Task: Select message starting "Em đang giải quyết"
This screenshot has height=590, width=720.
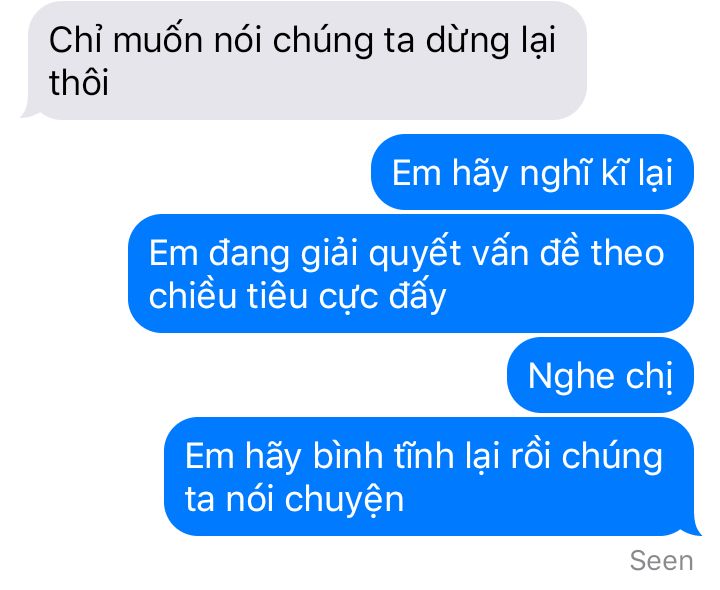Action: pos(411,273)
